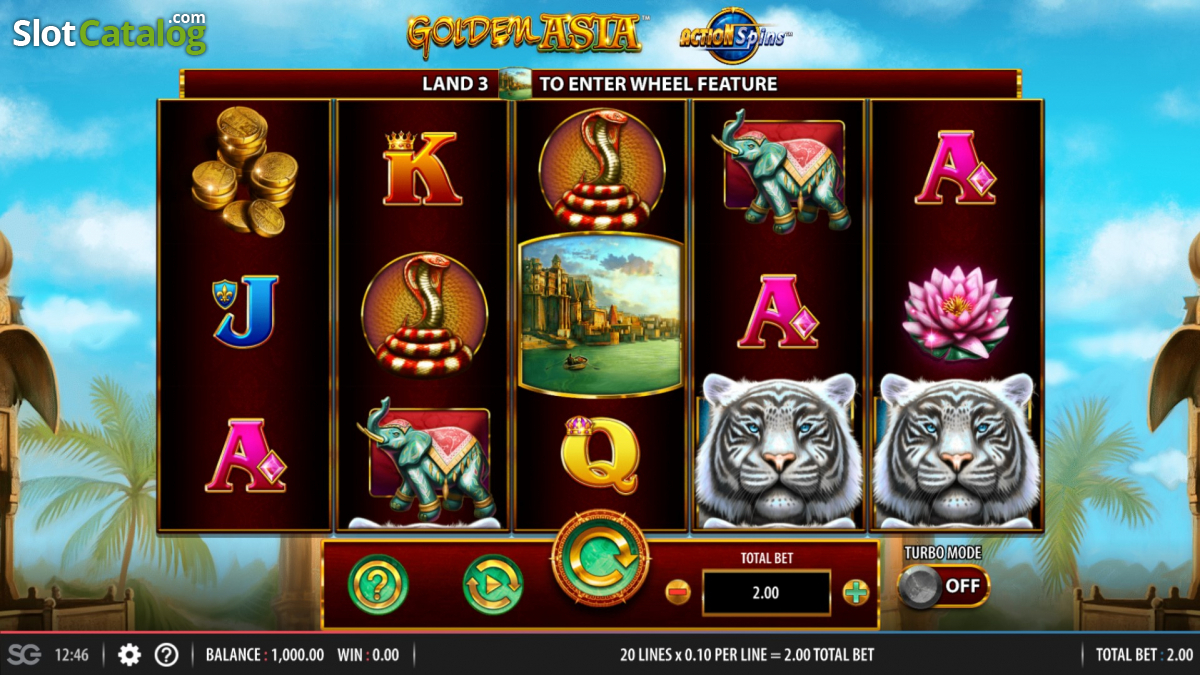Open the green question mark paytable button
The image size is (1200, 675).
pyautogui.click(x=378, y=584)
